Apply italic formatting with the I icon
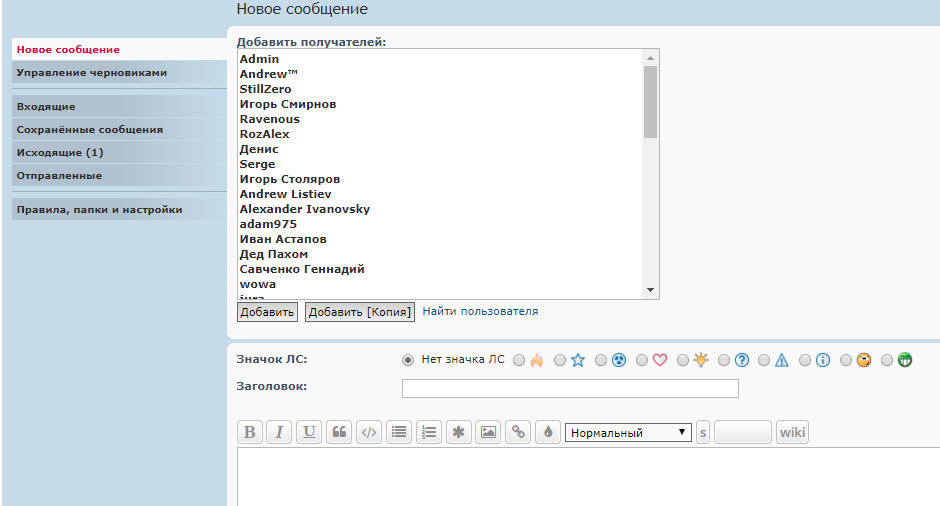 [280, 432]
